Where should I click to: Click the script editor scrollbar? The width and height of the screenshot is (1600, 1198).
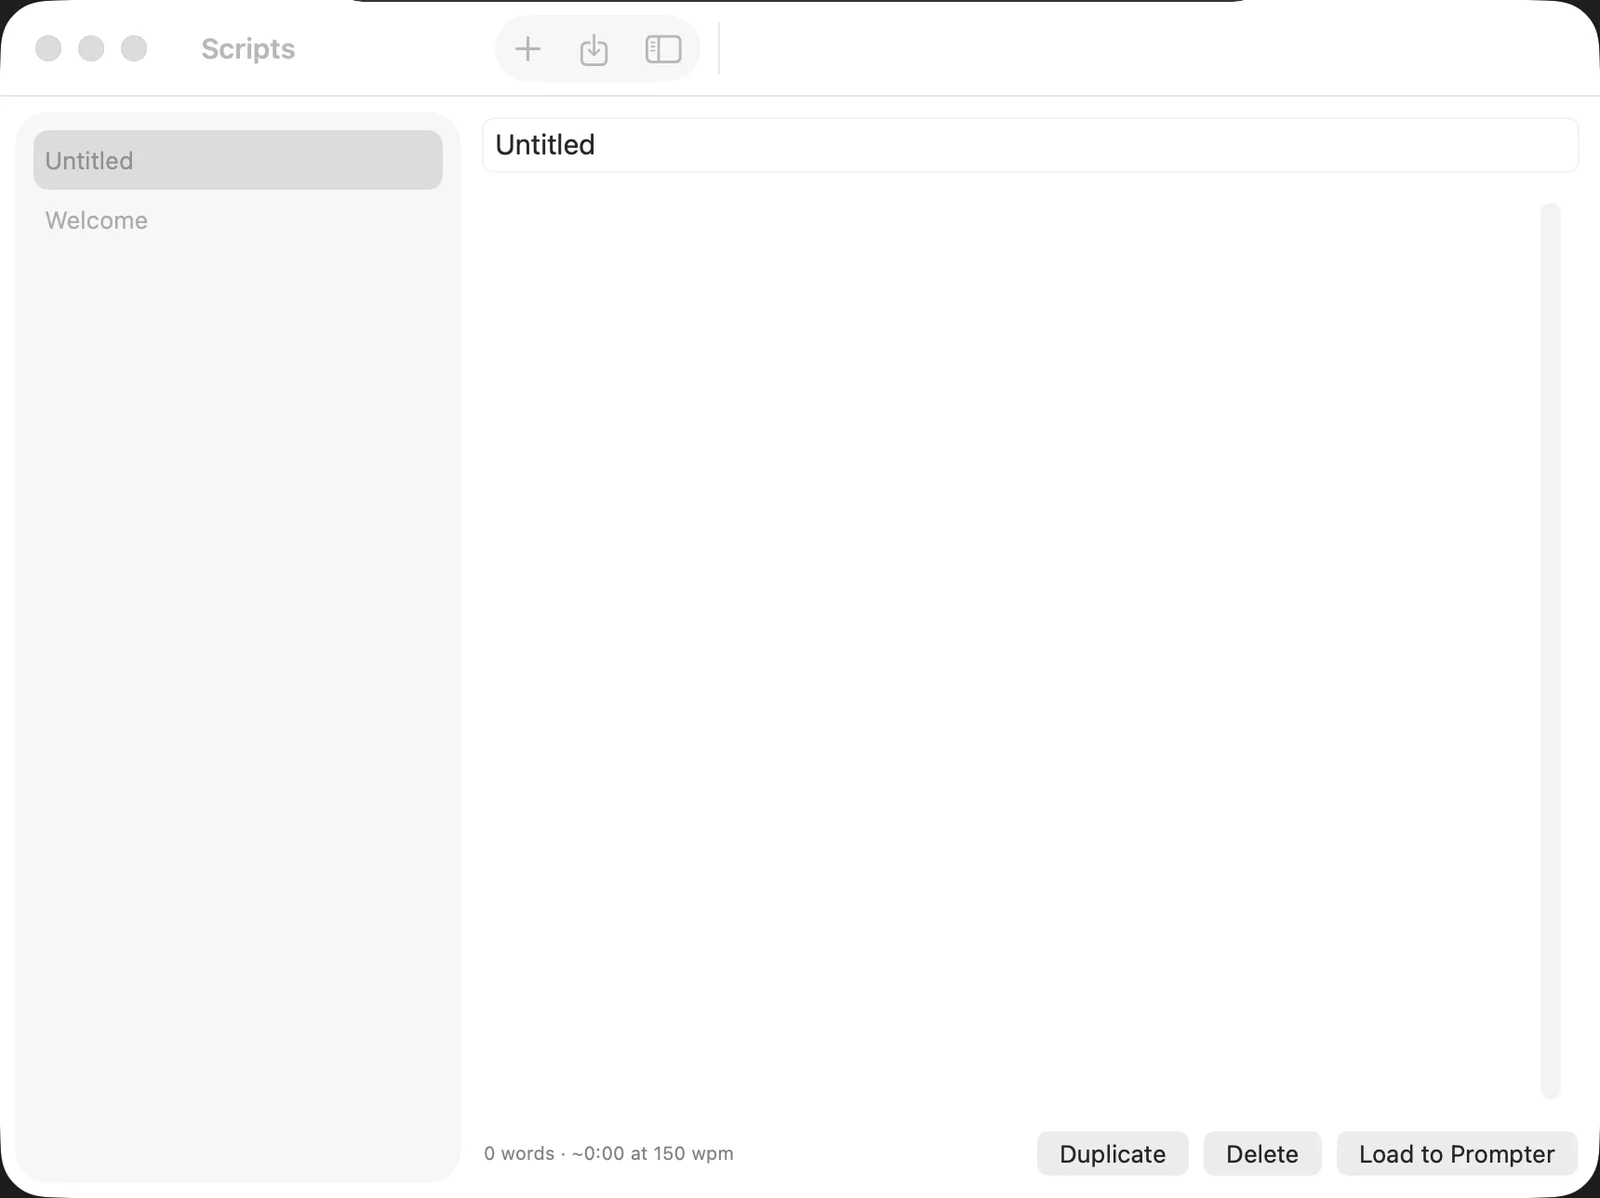click(x=1551, y=650)
